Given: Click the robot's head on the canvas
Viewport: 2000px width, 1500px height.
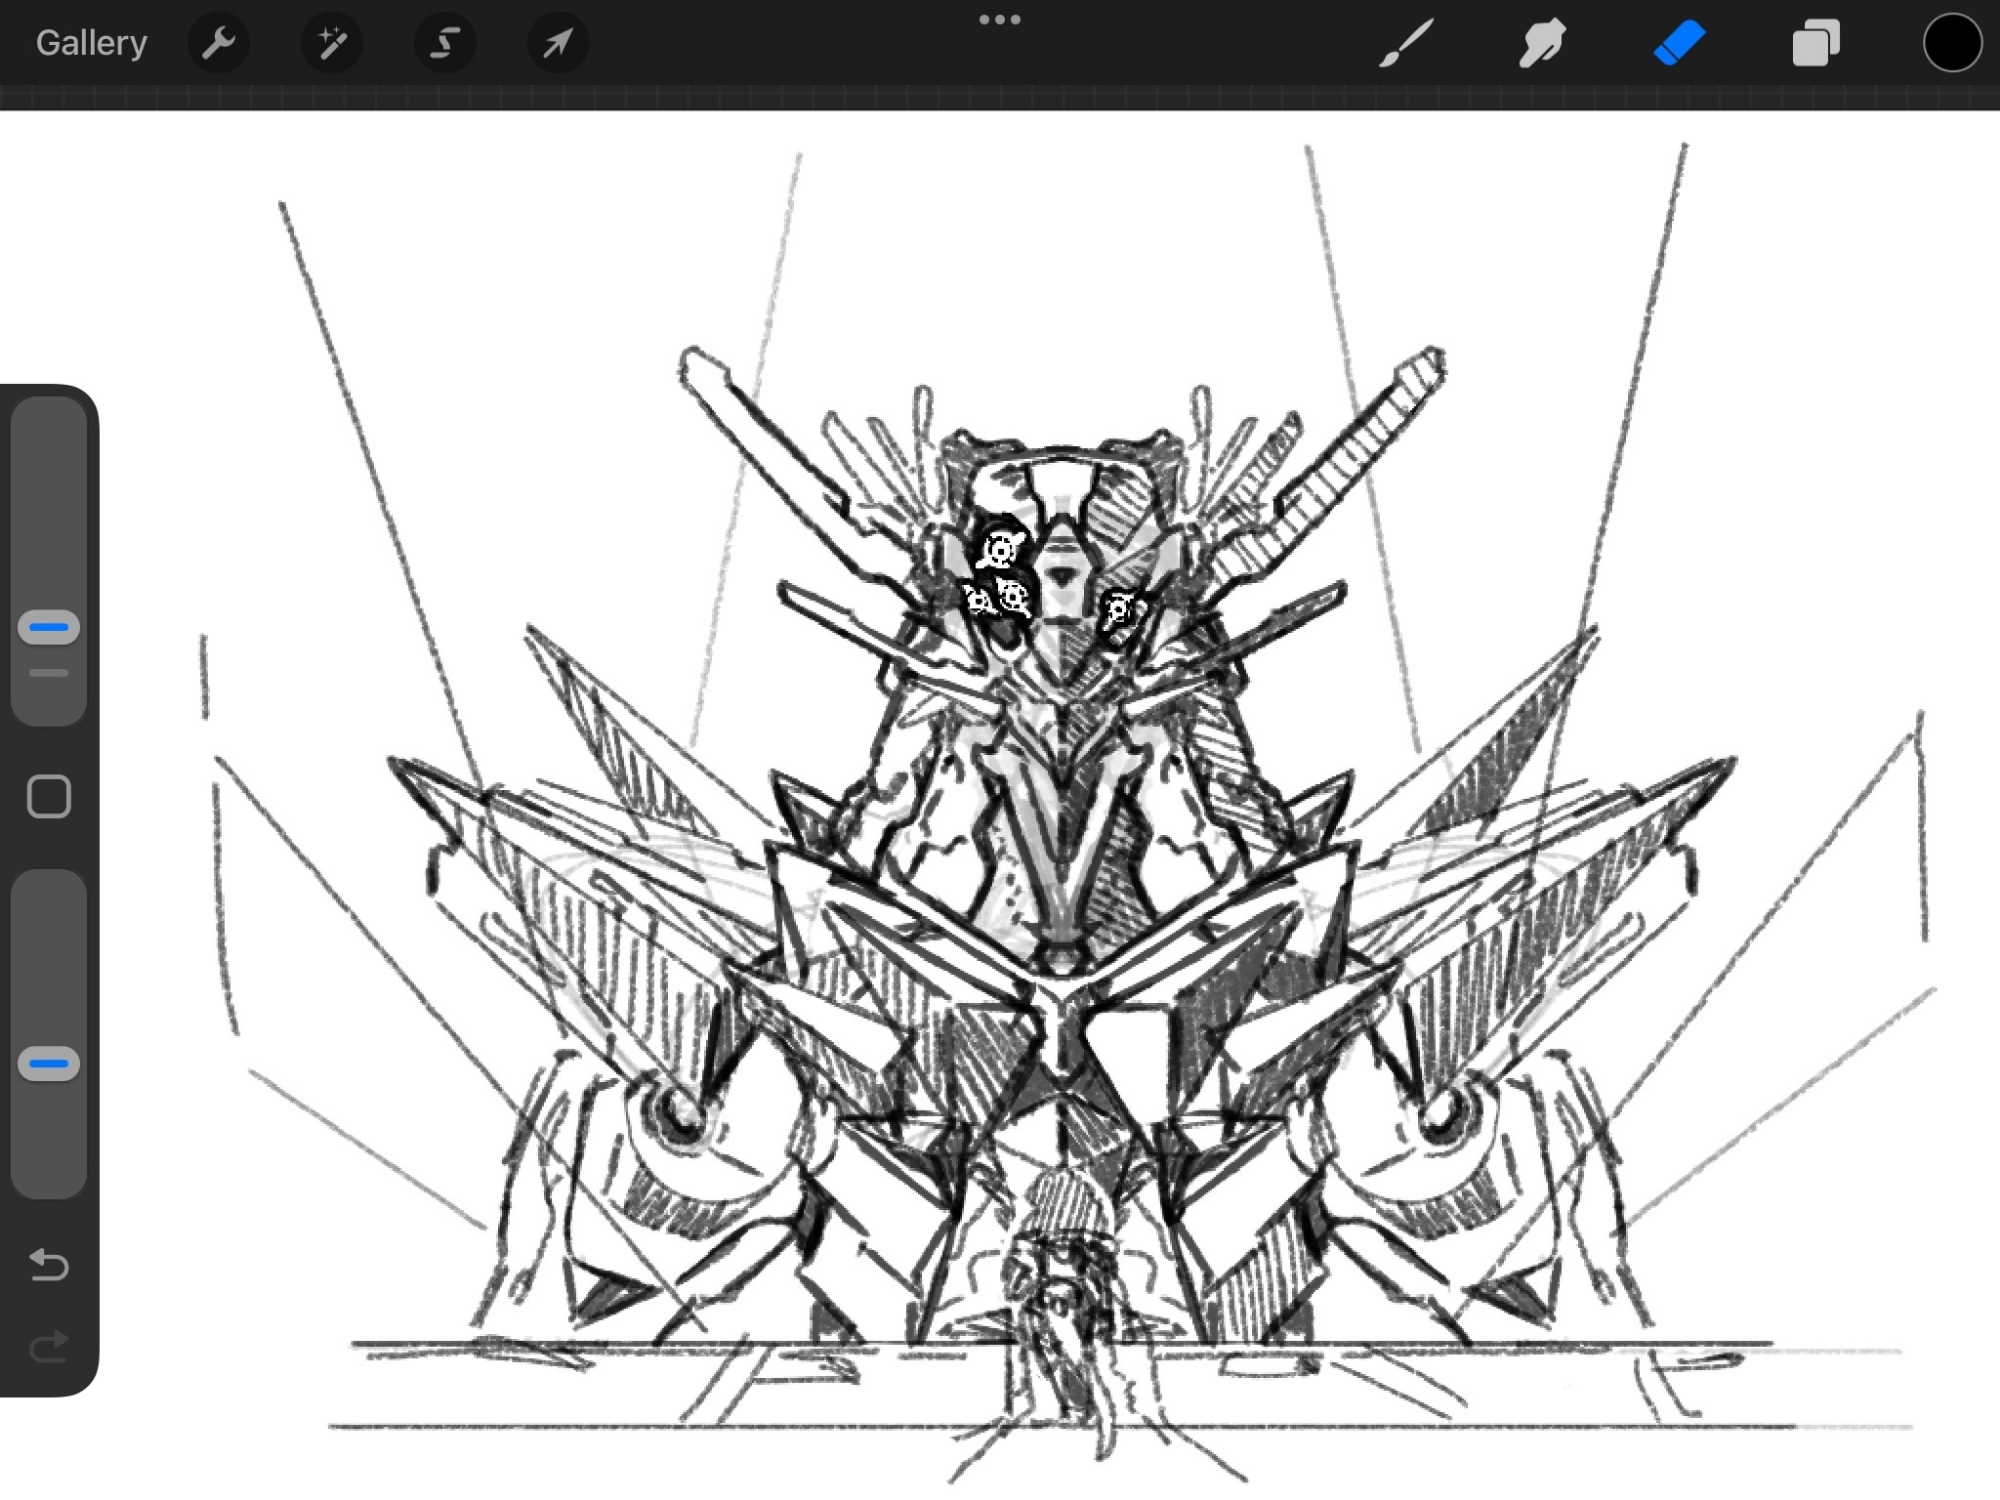Looking at the screenshot, I should [x=1060, y=560].
